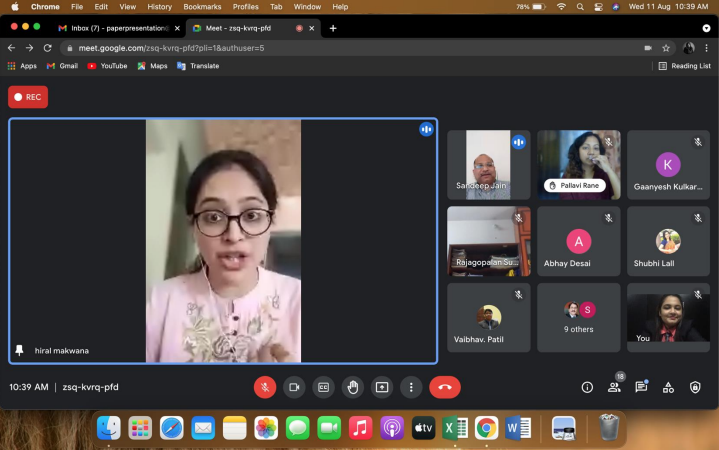Unpin hiral makwana using the pin icon

(x=19, y=350)
